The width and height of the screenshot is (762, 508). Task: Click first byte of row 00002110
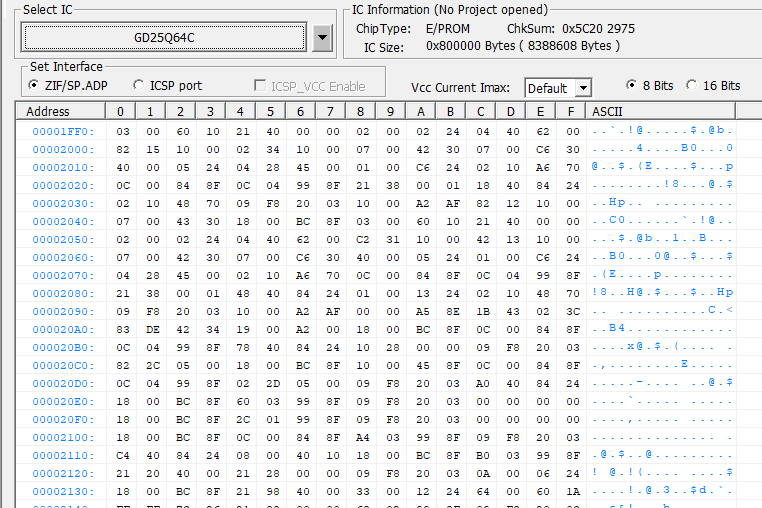[x=123, y=455]
